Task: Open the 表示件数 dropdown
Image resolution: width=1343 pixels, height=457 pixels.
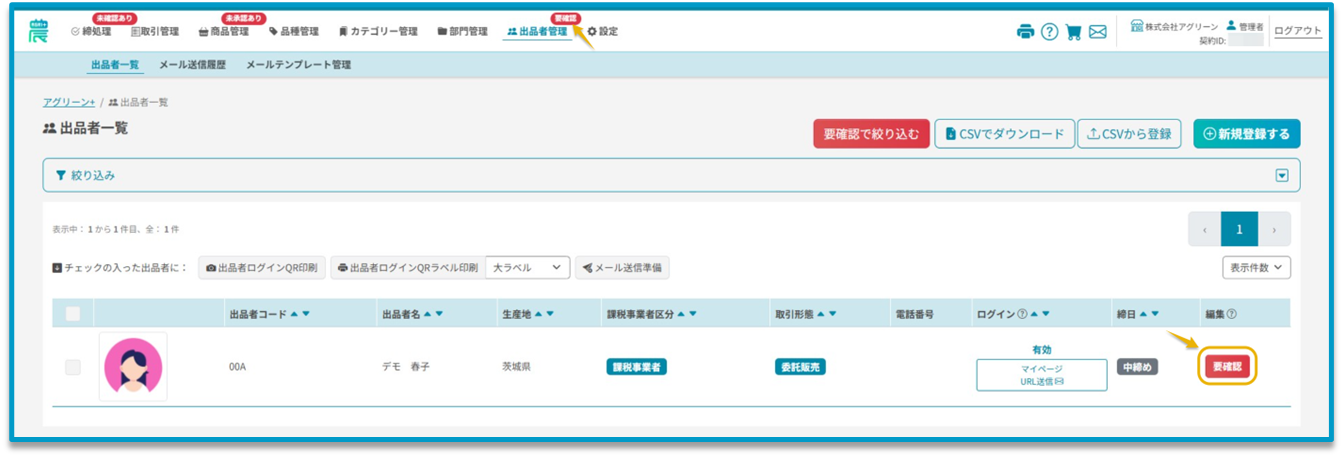Action: [1256, 268]
